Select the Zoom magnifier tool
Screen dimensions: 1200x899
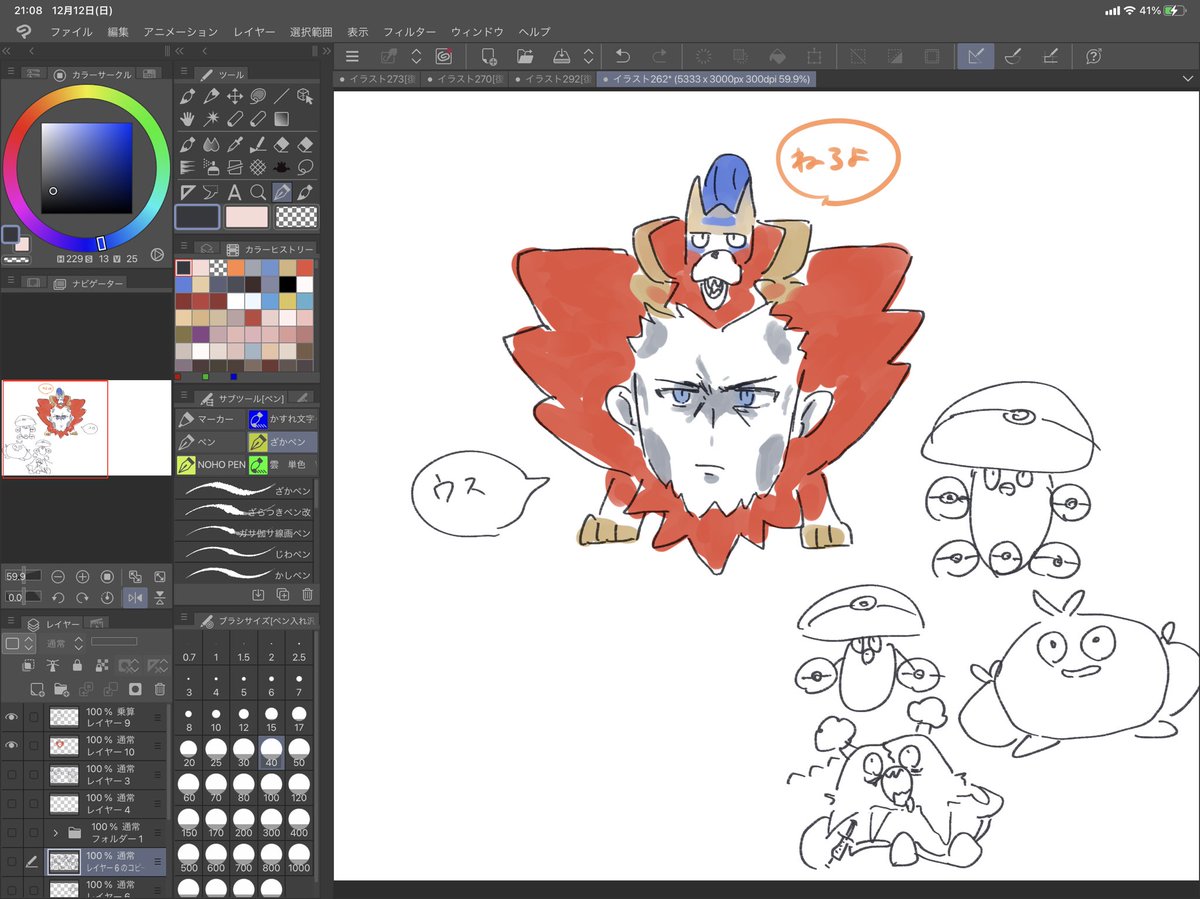258,192
